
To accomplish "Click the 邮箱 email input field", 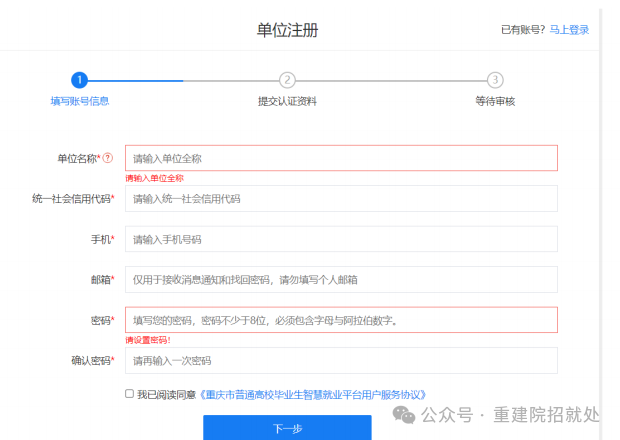I will (x=341, y=280).
